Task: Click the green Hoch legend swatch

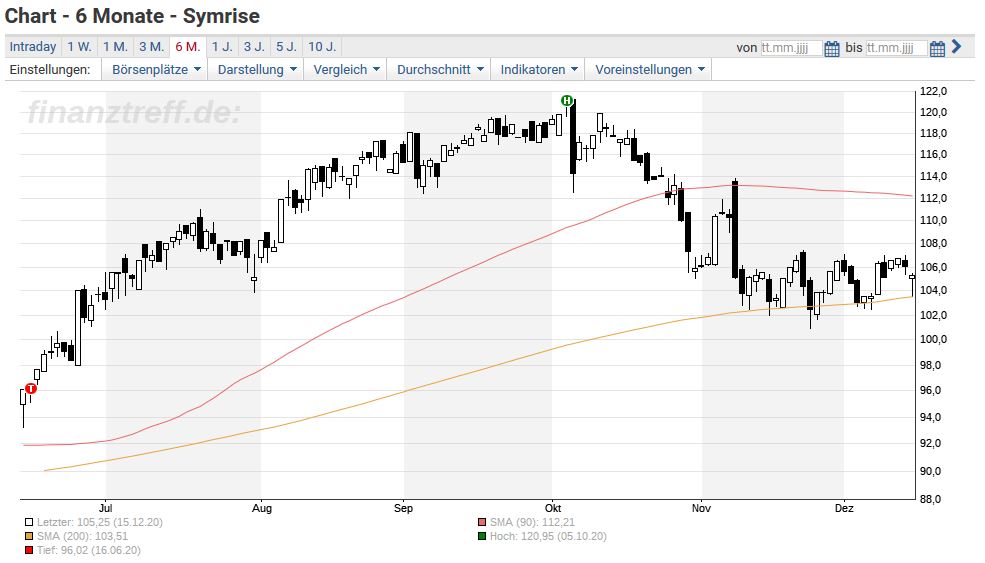Action: pyautogui.click(x=482, y=537)
